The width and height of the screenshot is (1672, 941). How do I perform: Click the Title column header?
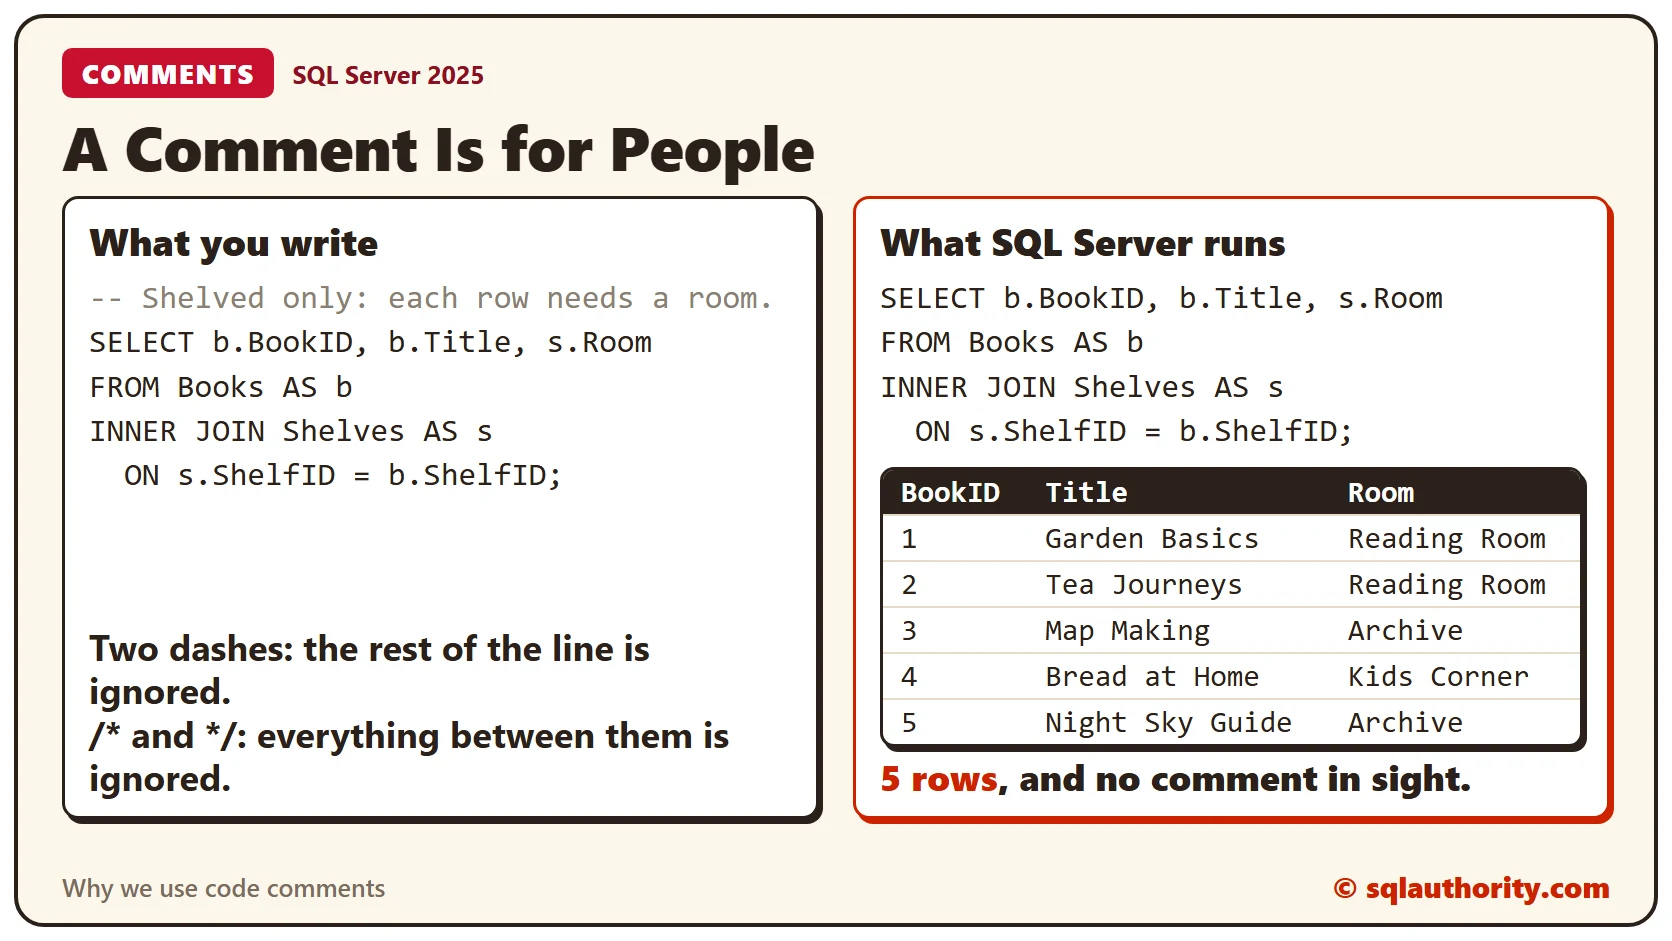click(x=1086, y=492)
